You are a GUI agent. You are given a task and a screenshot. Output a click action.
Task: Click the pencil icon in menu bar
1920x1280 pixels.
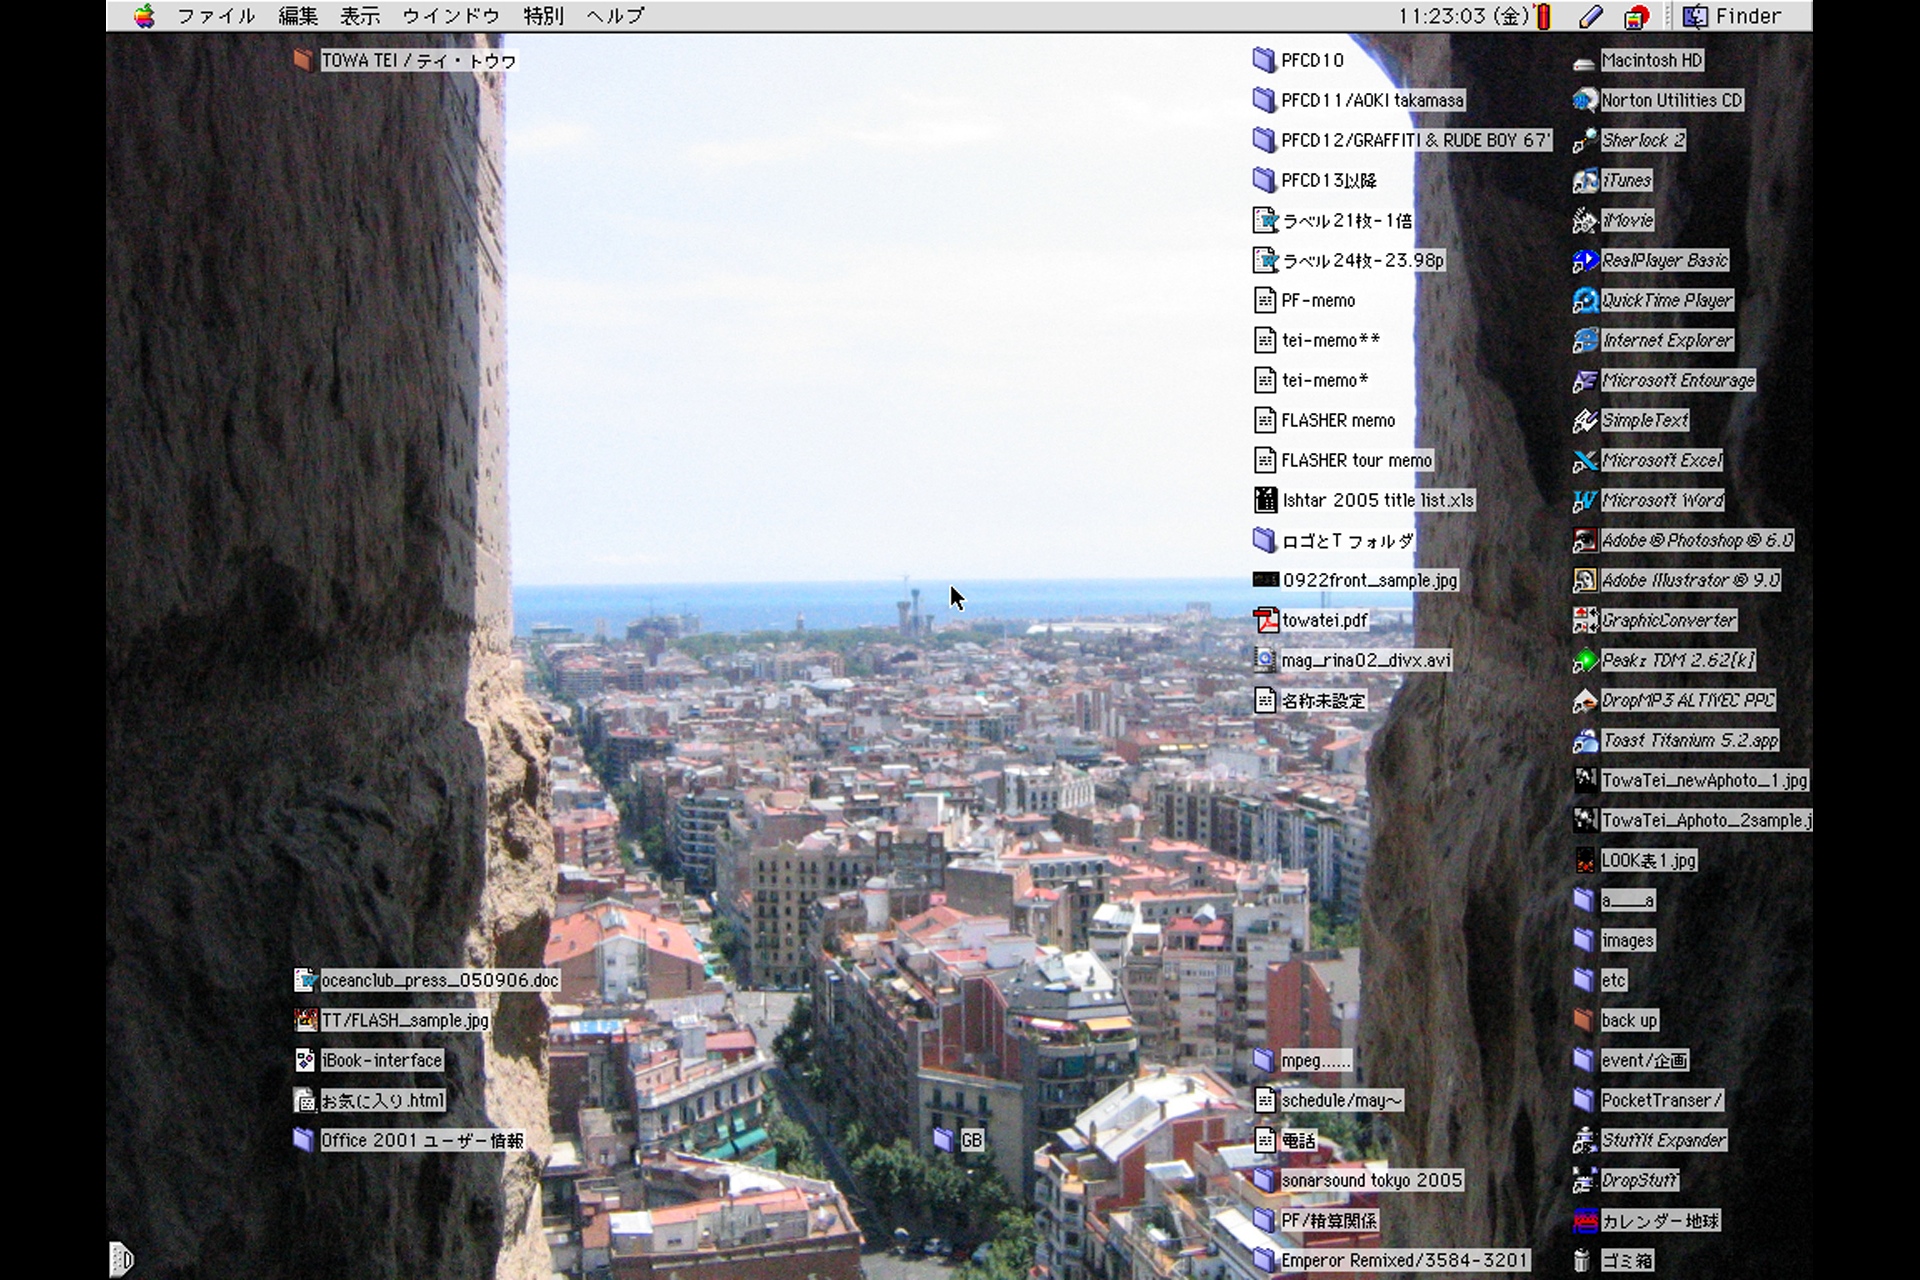pos(1590,16)
